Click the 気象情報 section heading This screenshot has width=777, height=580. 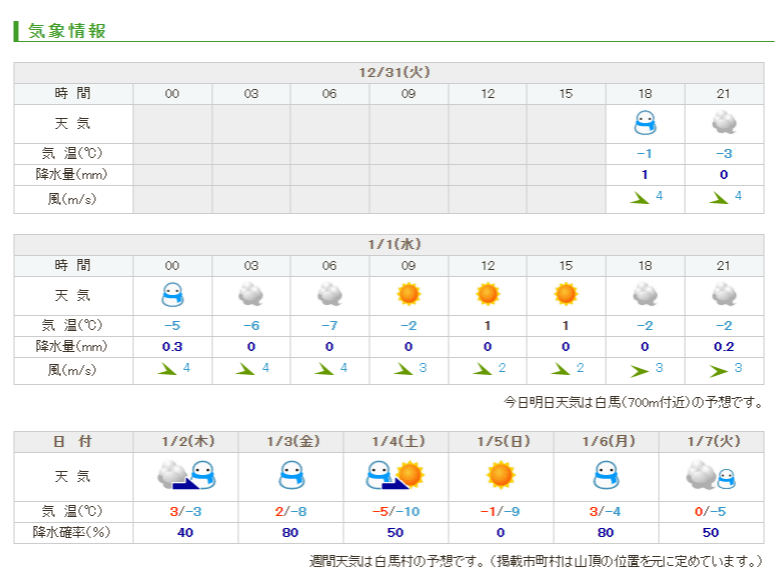66,31
